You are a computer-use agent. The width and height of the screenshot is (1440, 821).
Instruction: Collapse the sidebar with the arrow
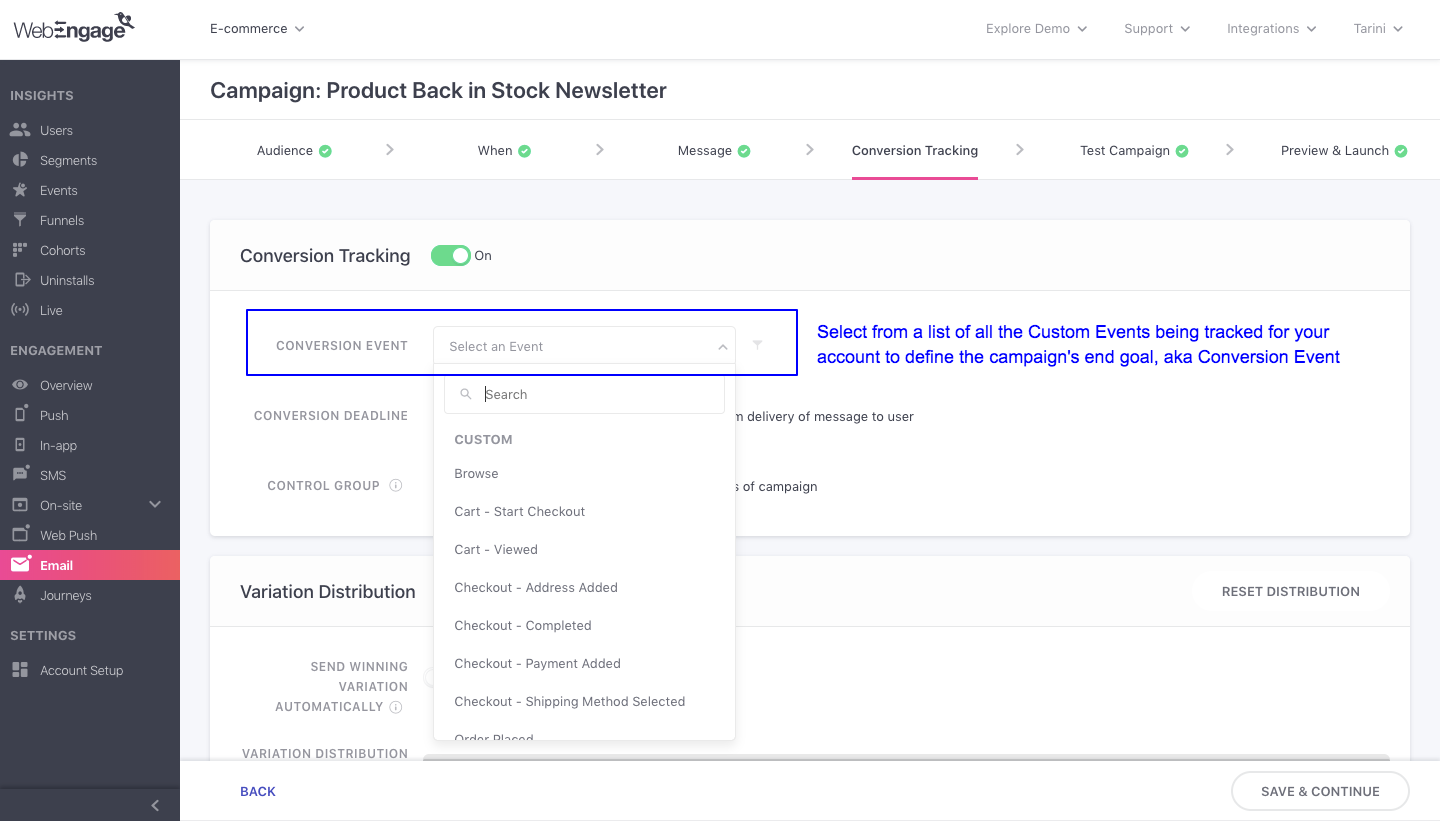click(155, 805)
